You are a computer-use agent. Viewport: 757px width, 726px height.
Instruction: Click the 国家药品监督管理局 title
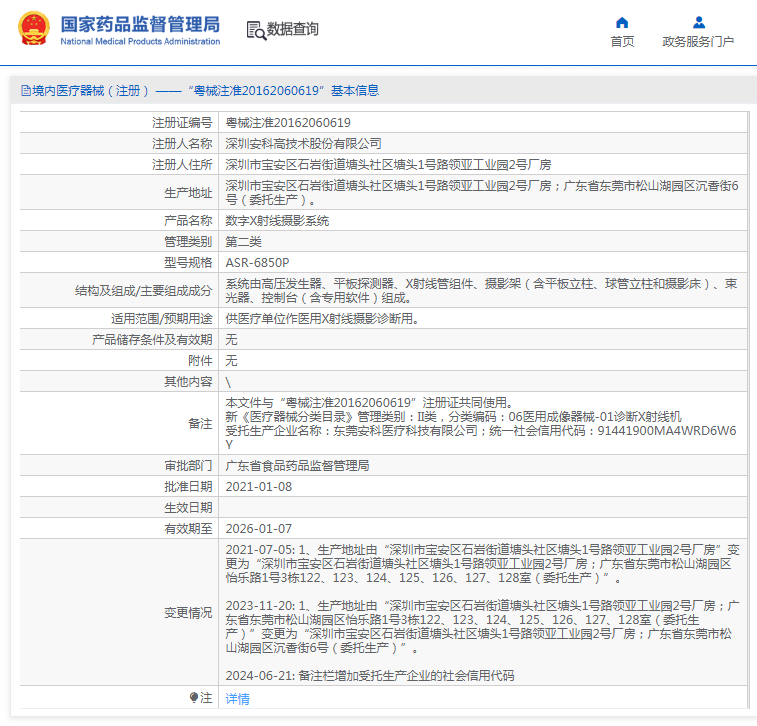pos(140,24)
